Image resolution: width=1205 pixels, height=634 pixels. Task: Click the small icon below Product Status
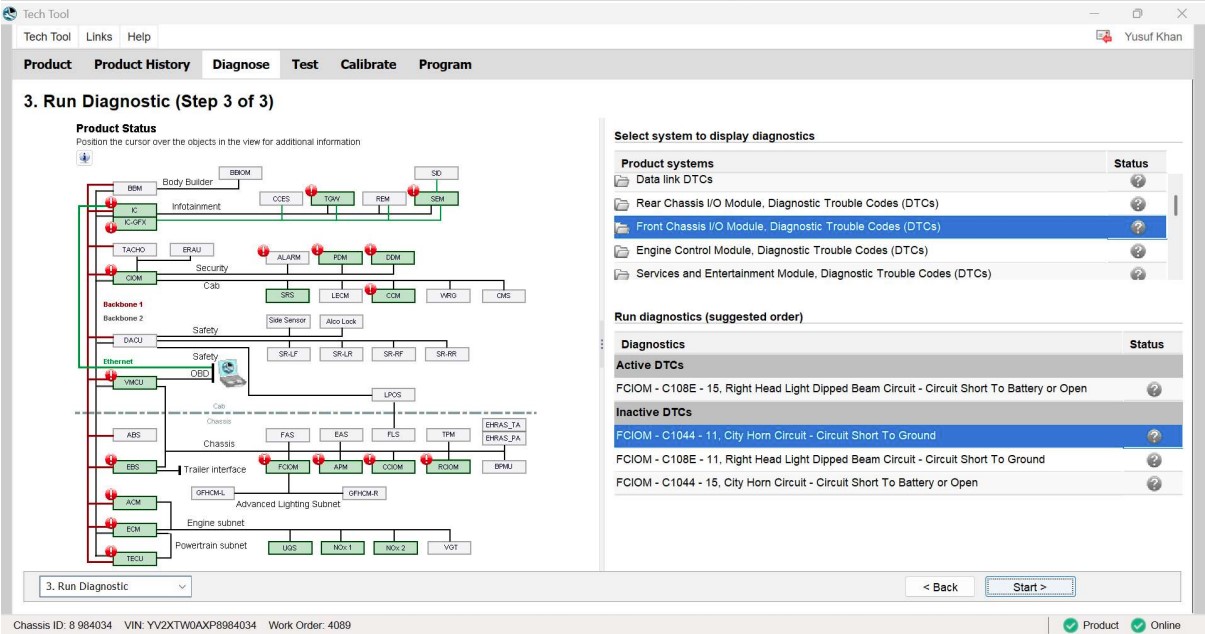[x=85, y=157]
